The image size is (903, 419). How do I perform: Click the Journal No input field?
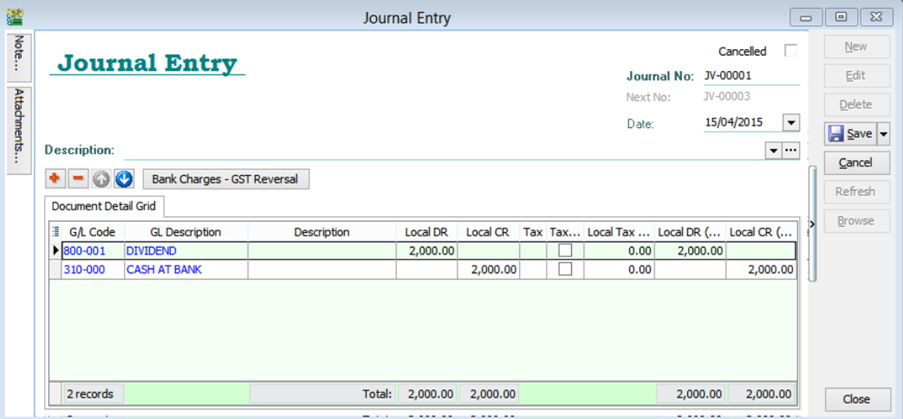[x=749, y=75]
